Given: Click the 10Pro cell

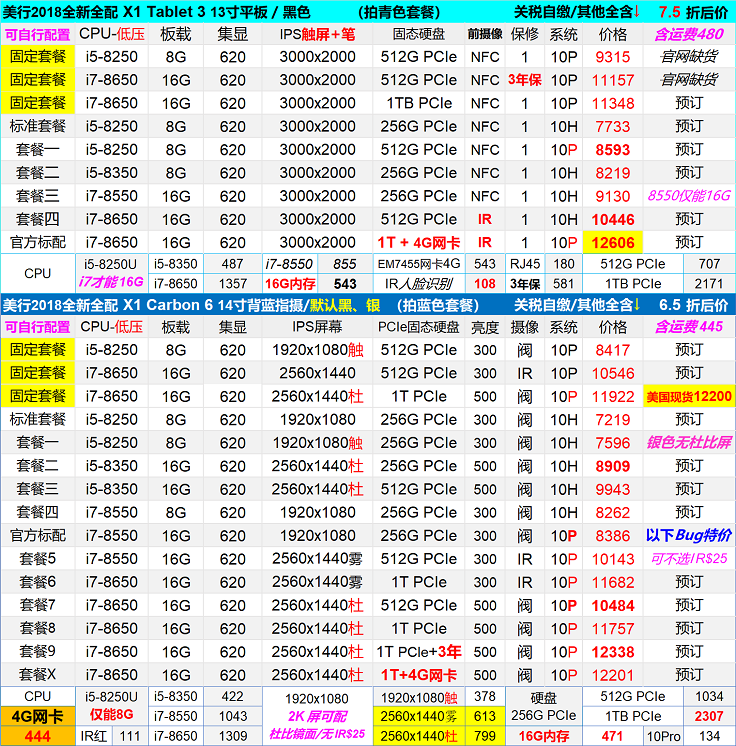Looking at the screenshot, I should coord(663,736).
